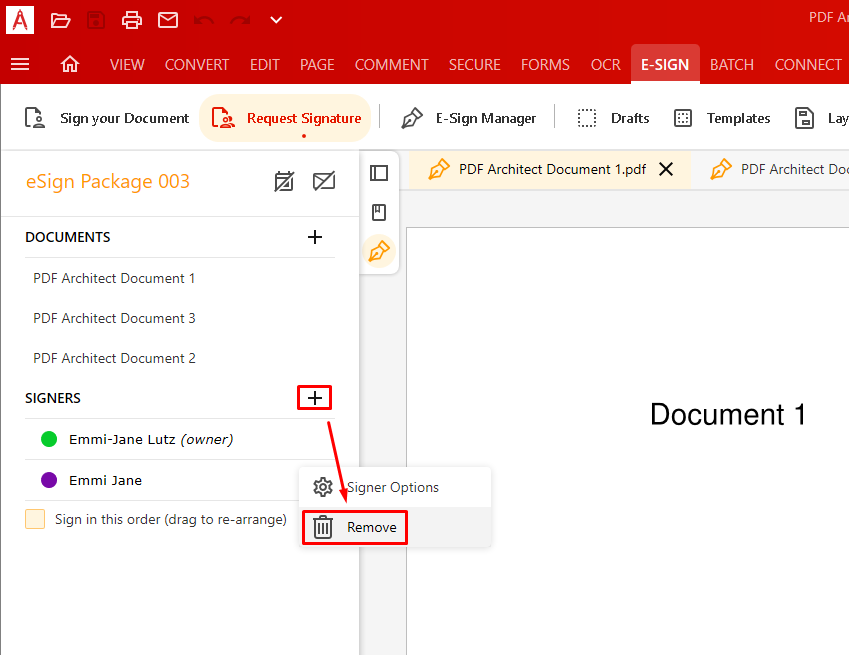
Task: Switch to the COMMENT tab
Action: 391,64
